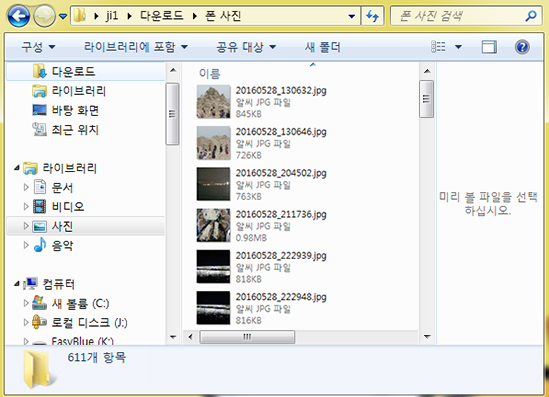Click file name 20160528_204502.jpg
This screenshot has width=549, height=397.
281,173
